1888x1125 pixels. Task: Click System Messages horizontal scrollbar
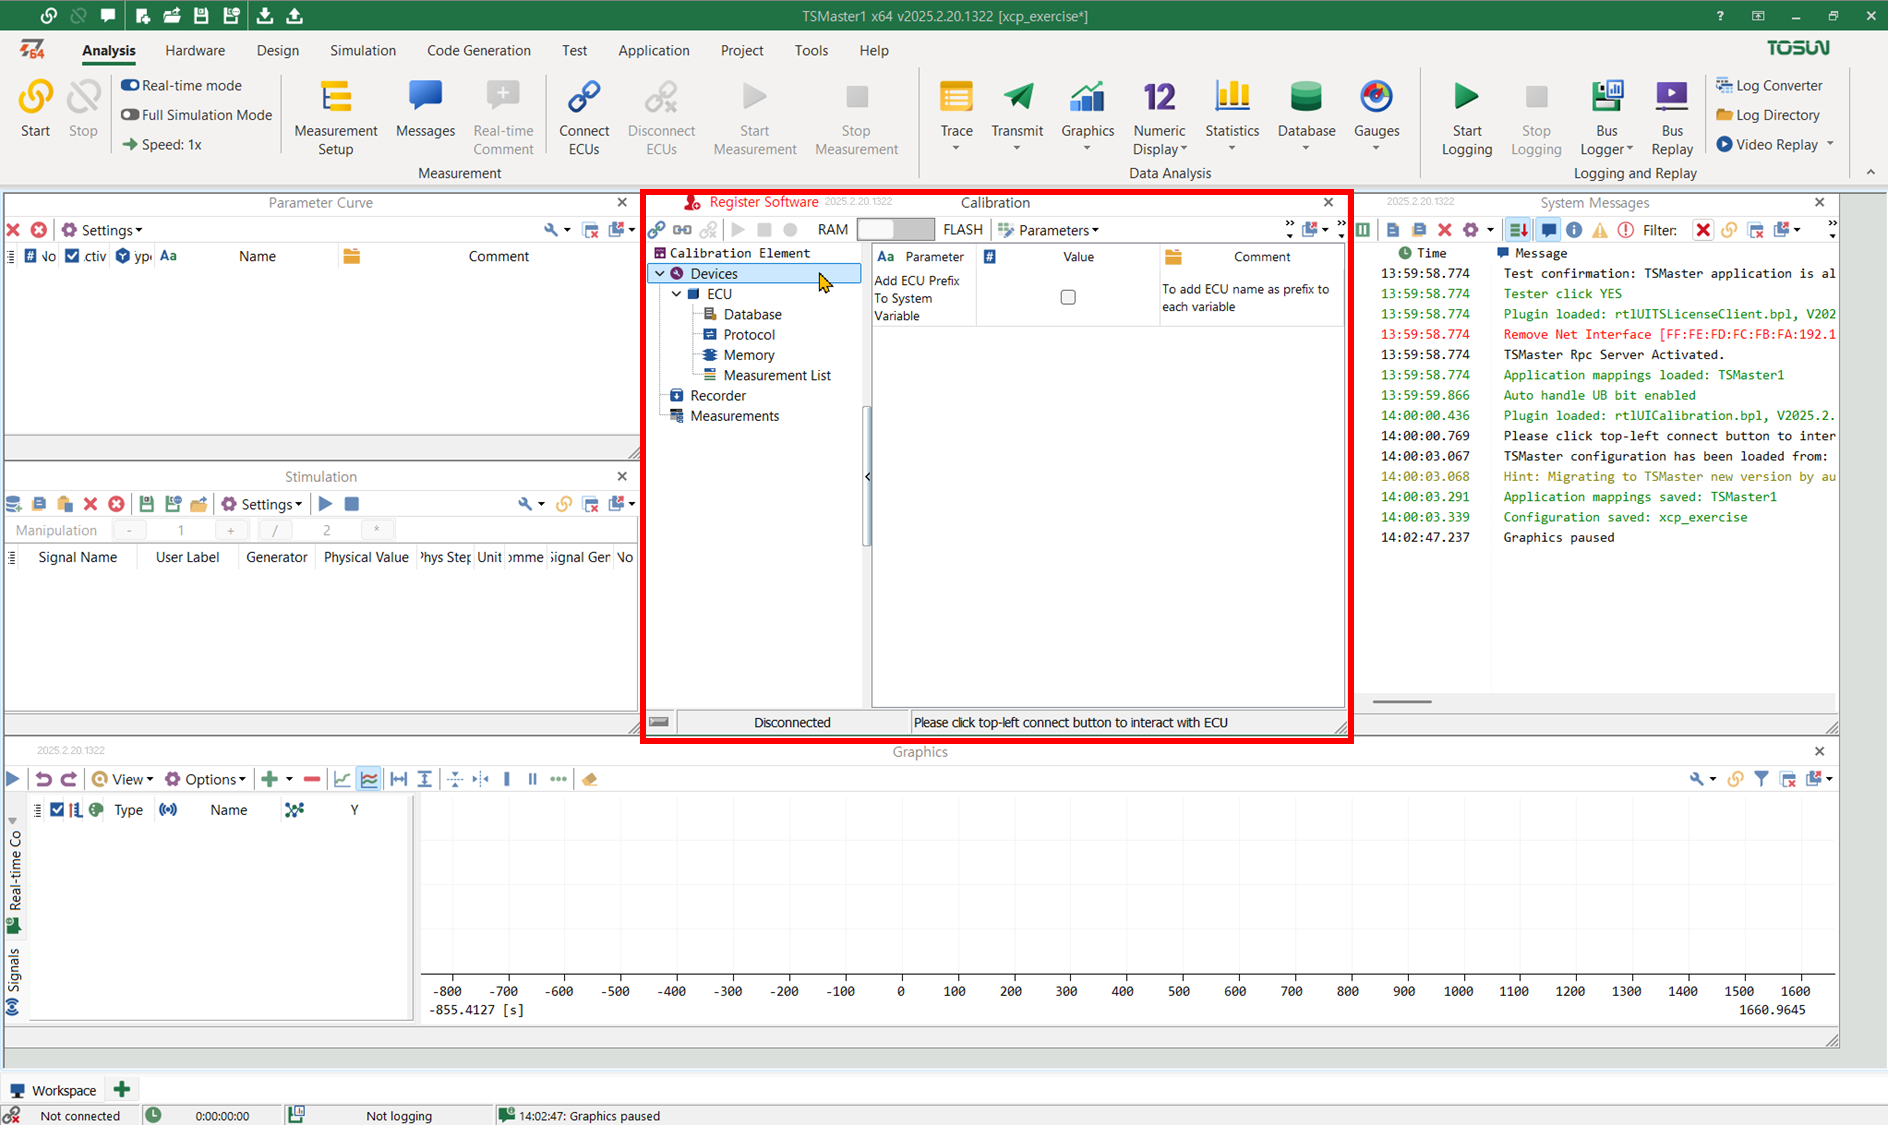pos(1402,702)
